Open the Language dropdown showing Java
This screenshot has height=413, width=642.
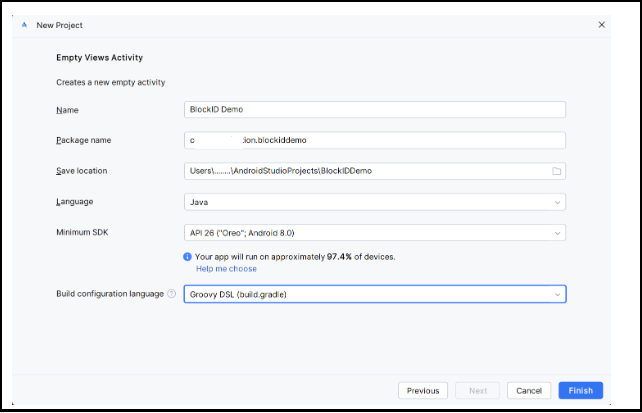(x=375, y=202)
